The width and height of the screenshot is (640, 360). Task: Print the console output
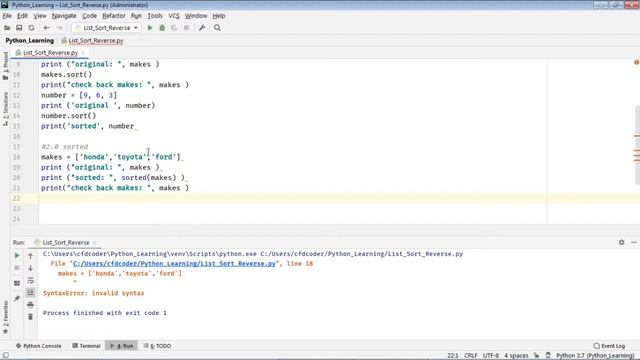click(31, 304)
